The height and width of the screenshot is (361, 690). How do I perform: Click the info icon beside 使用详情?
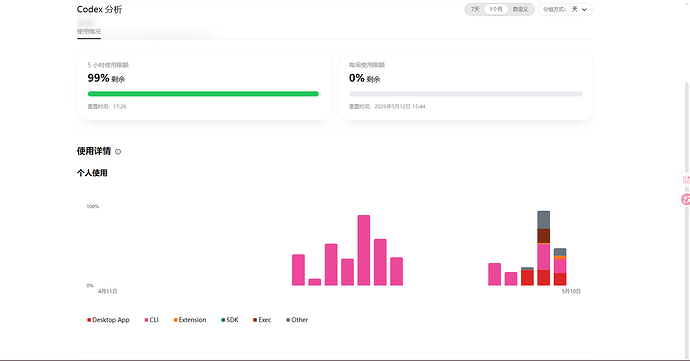click(x=118, y=152)
